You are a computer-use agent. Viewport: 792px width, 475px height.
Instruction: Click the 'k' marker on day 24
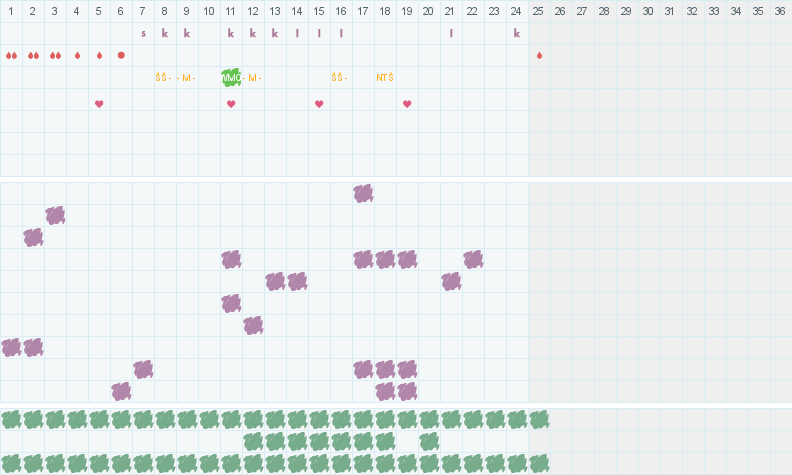coord(517,33)
